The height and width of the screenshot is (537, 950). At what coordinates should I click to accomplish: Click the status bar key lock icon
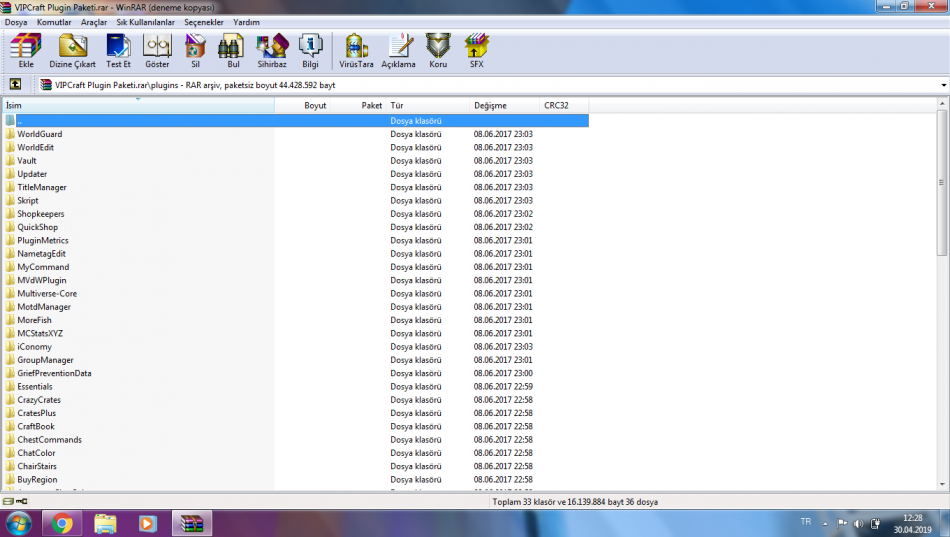(22, 501)
